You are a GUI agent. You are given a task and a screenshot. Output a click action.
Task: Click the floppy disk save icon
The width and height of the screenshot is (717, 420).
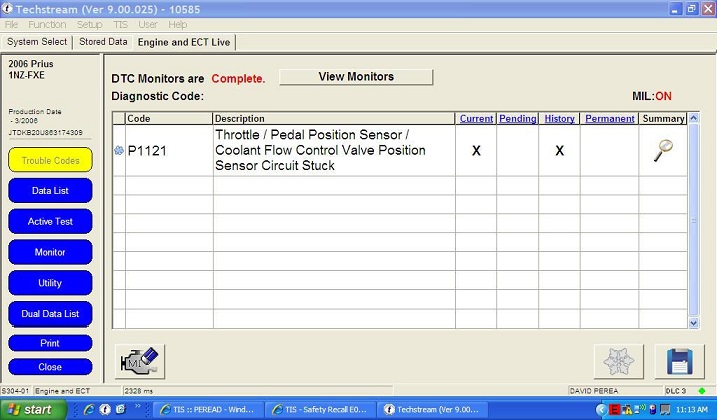point(679,362)
